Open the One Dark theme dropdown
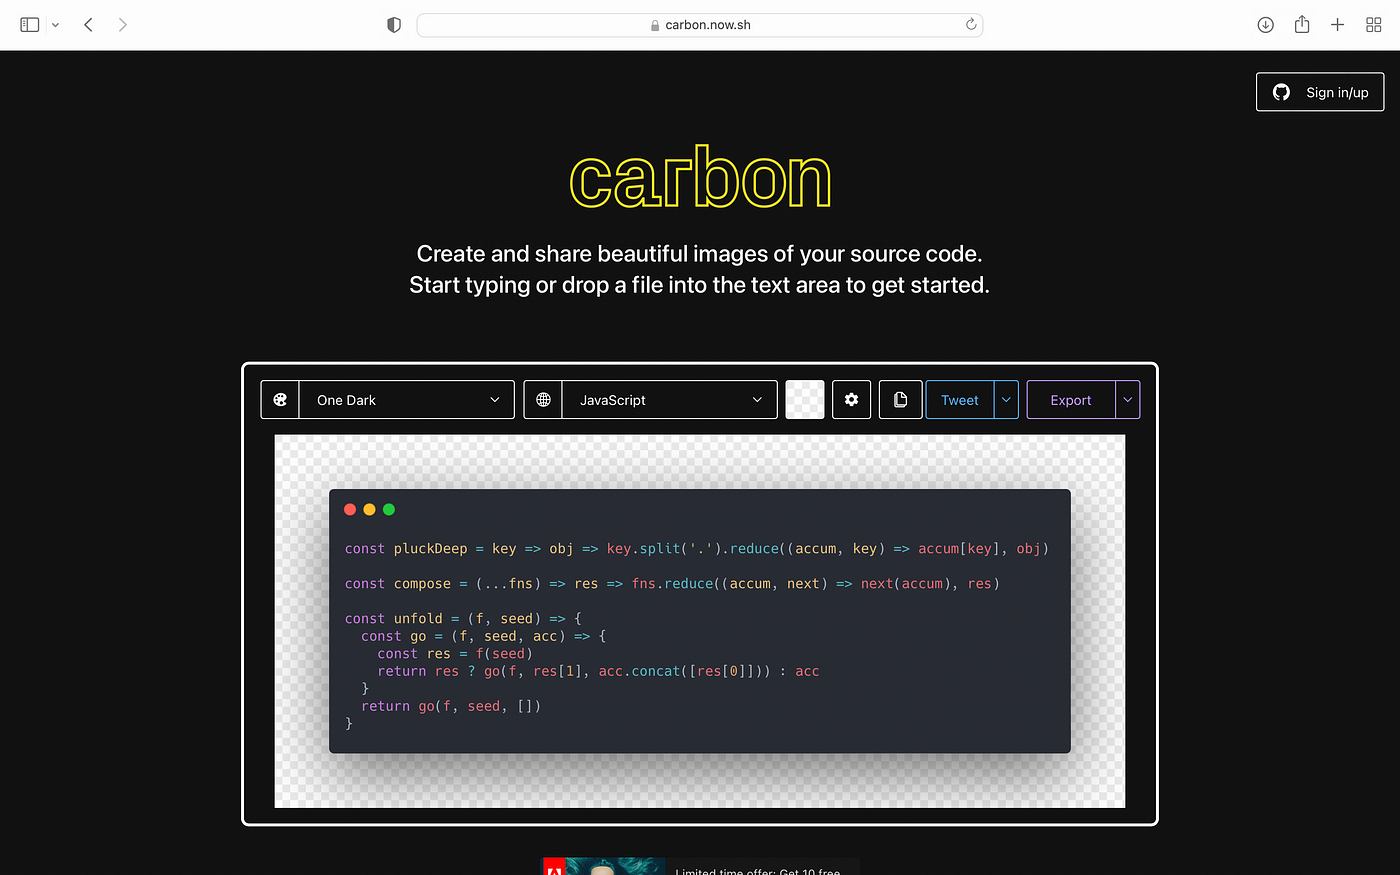 (x=407, y=400)
